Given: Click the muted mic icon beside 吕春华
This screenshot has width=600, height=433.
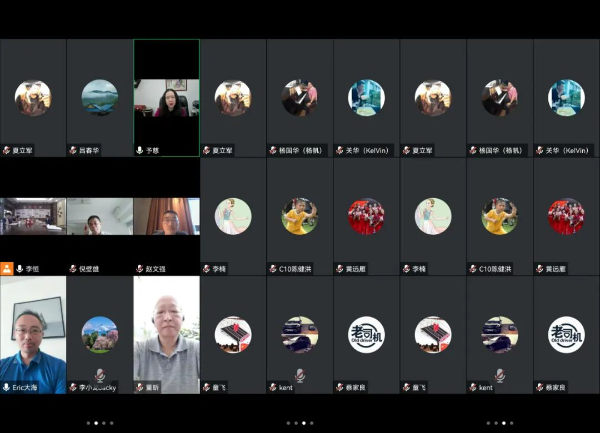Looking at the screenshot, I should pyautogui.click(x=73, y=150).
